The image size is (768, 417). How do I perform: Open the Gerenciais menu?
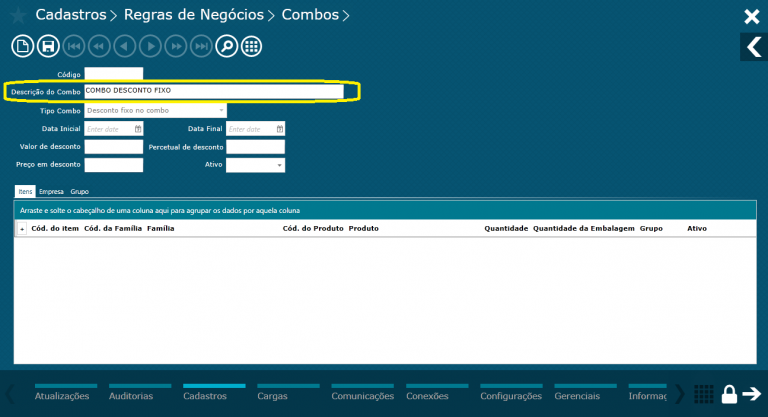click(x=577, y=396)
